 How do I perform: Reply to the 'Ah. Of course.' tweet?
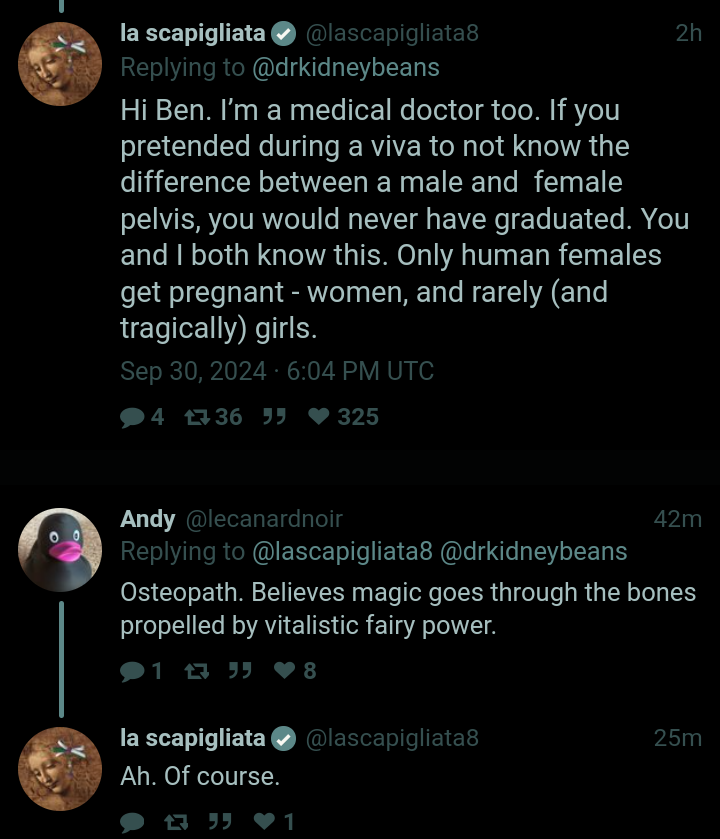point(132,823)
